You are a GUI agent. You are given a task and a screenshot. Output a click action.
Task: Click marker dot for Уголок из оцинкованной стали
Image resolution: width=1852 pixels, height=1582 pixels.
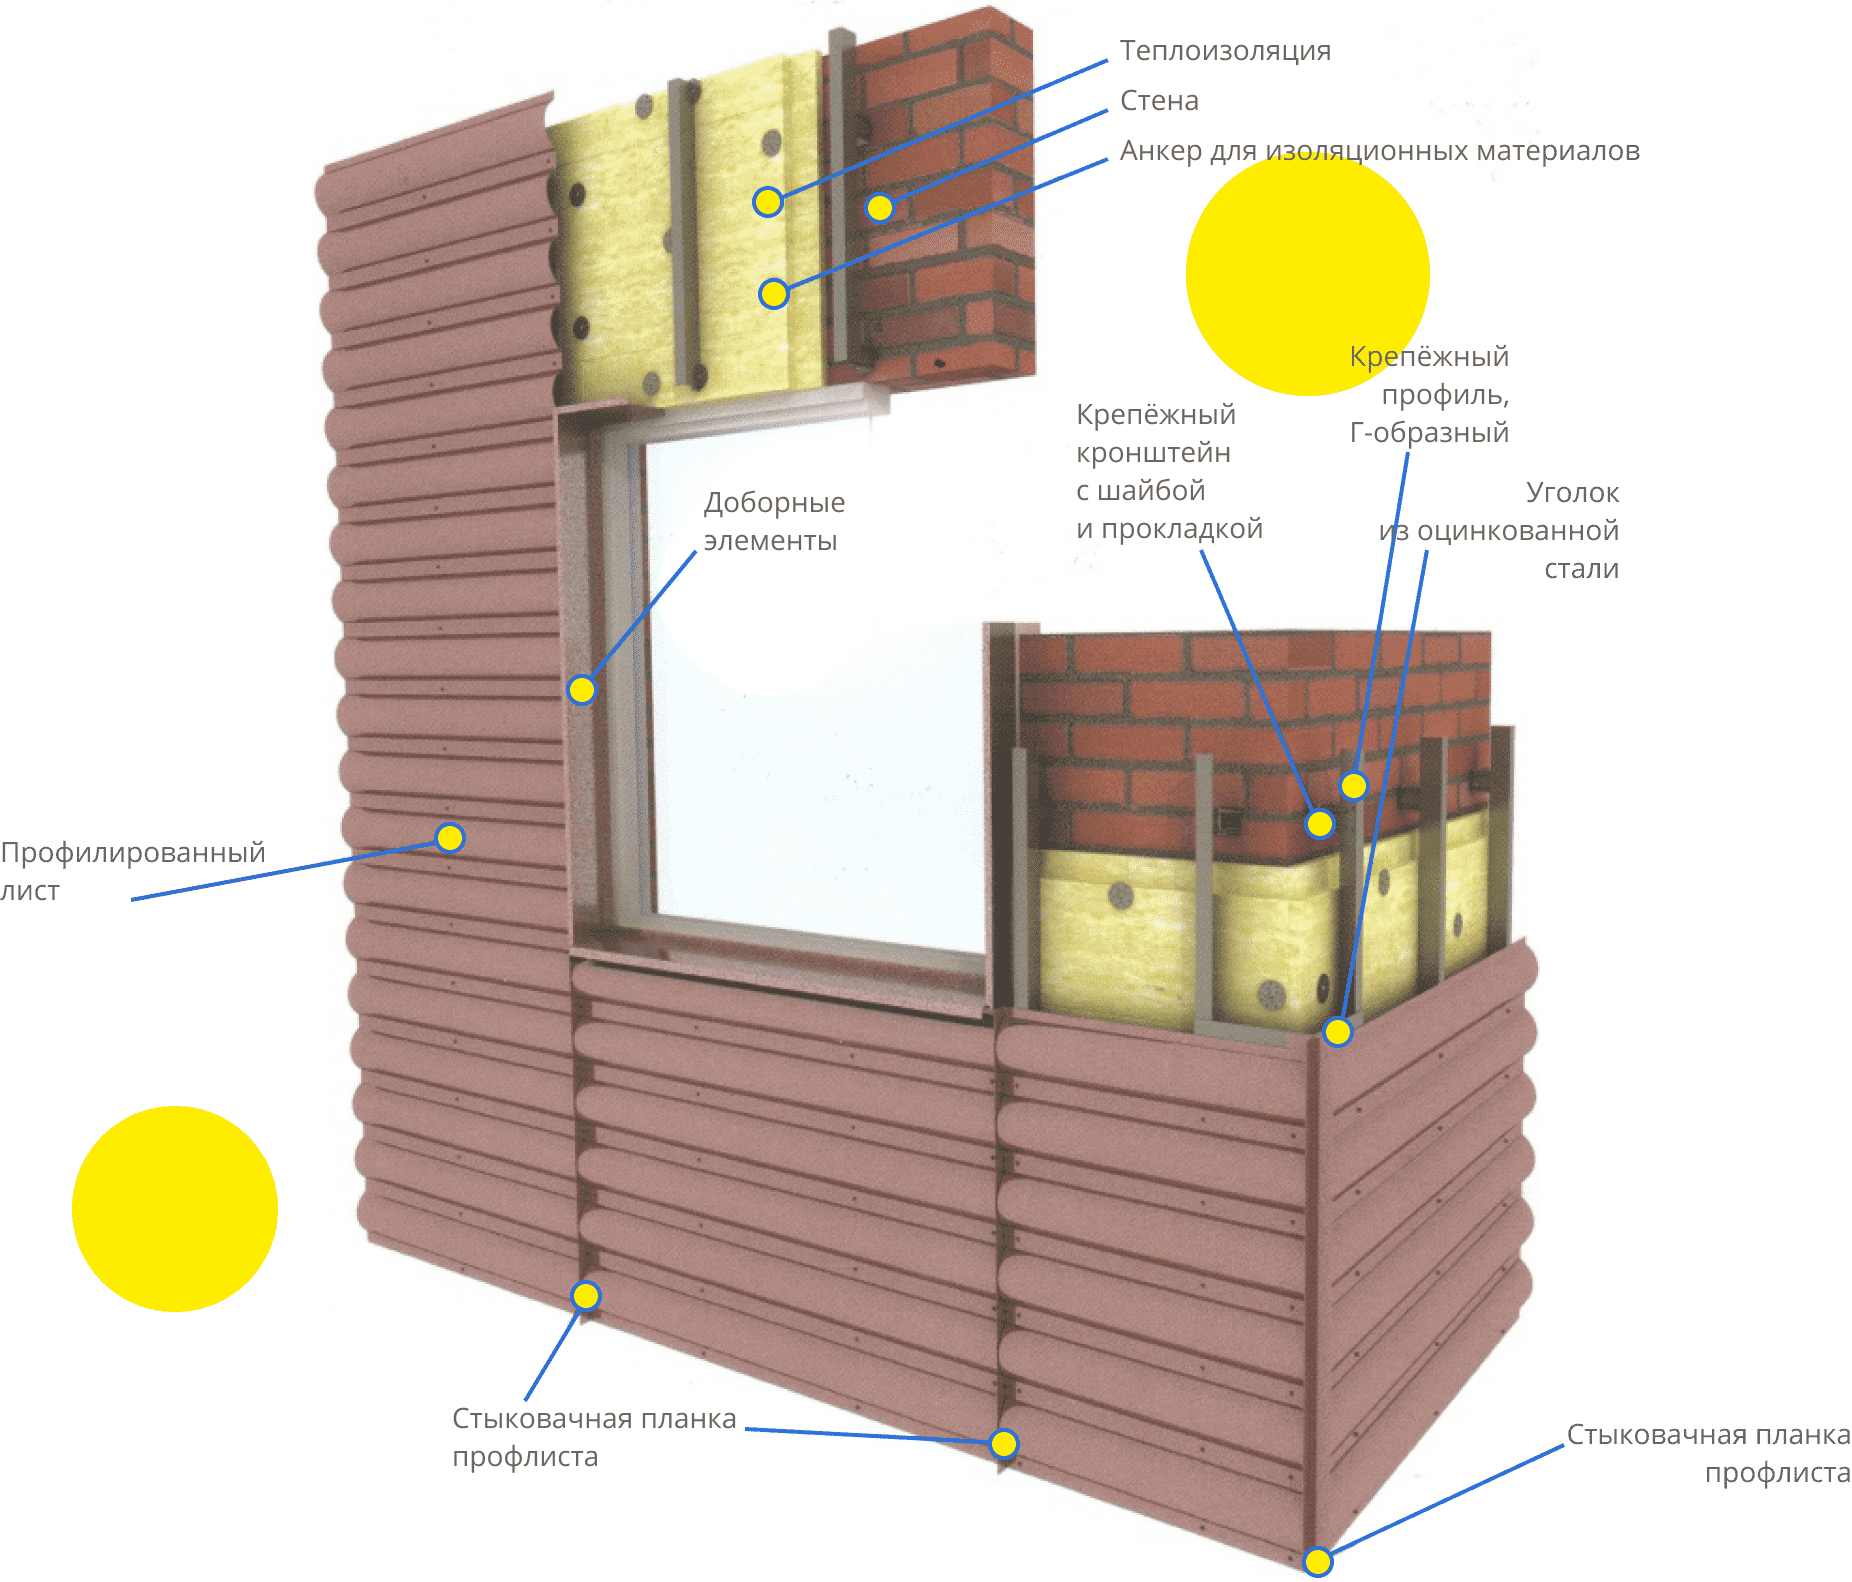point(1337,1031)
